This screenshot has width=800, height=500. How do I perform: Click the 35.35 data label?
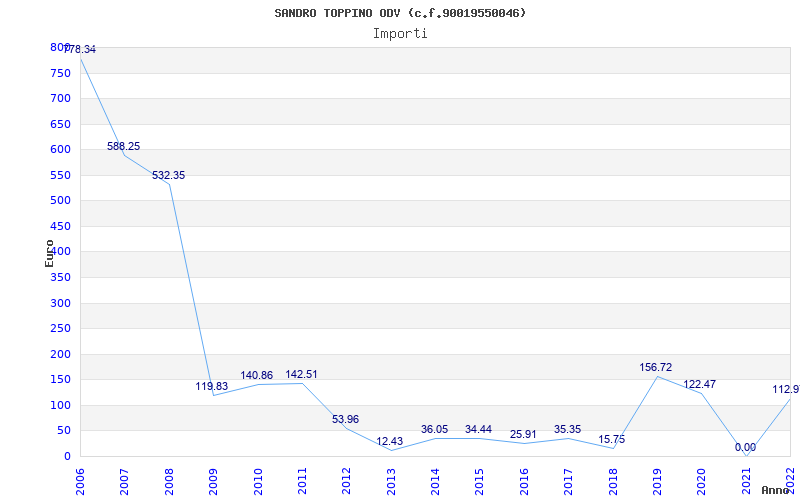pyautogui.click(x=567, y=430)
